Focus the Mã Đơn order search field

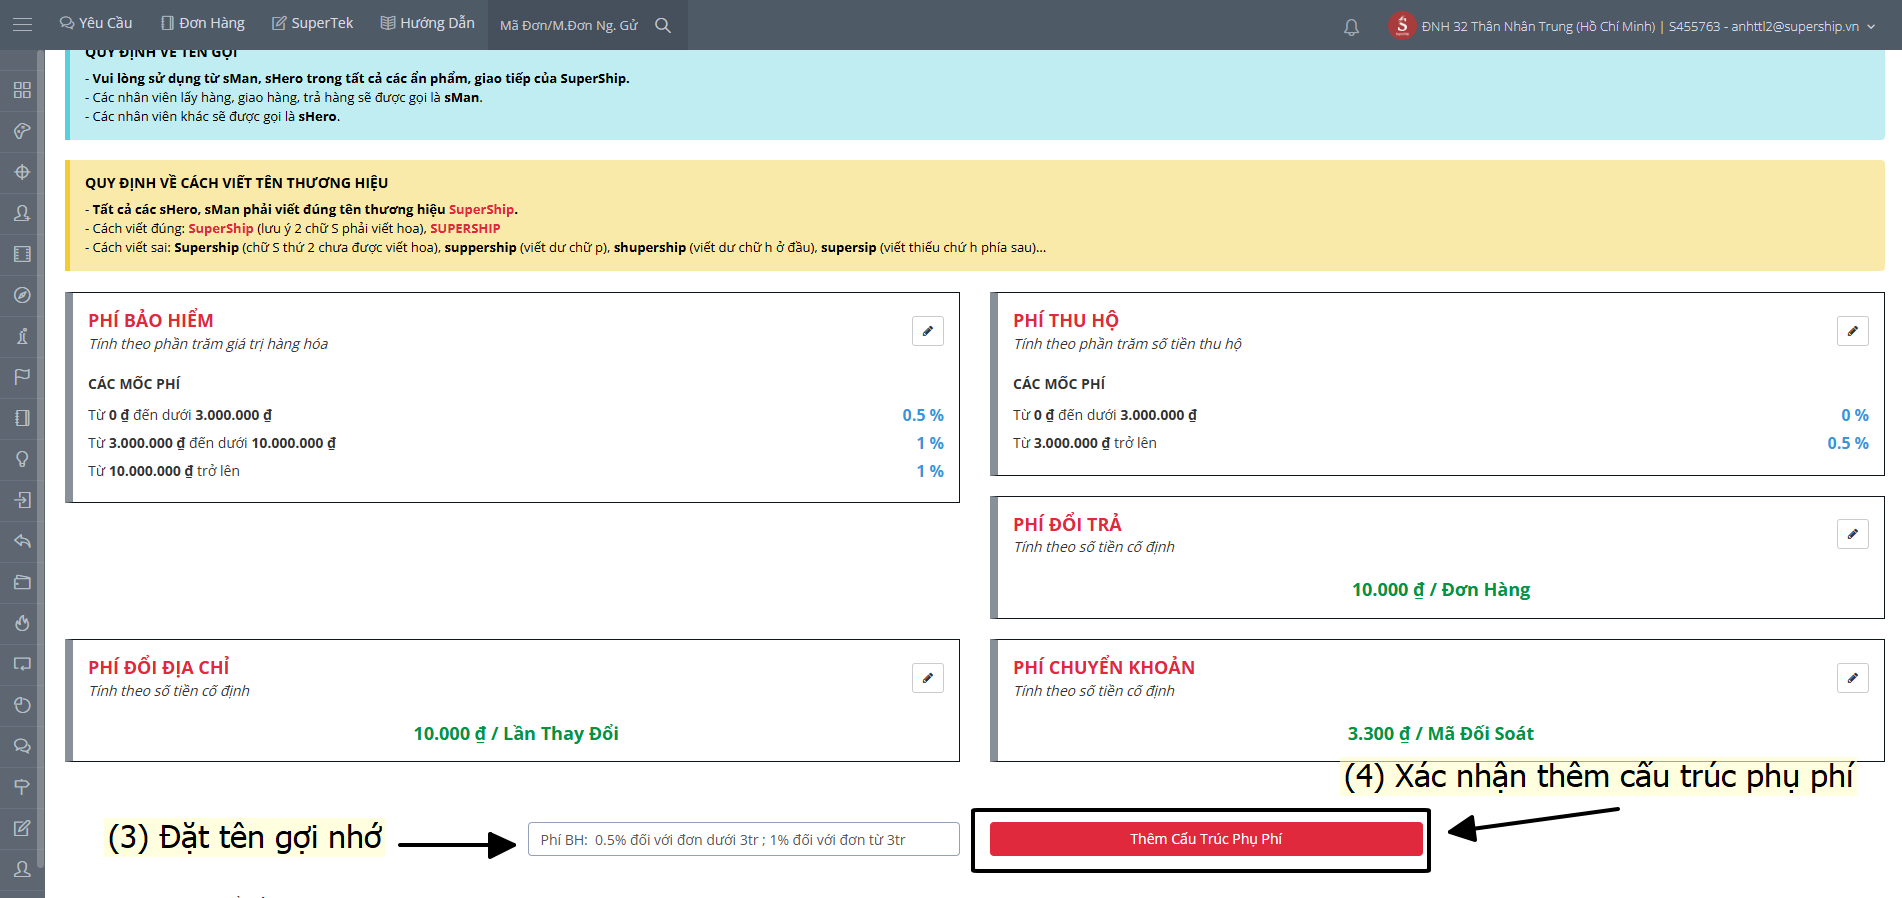coord(570,26)
